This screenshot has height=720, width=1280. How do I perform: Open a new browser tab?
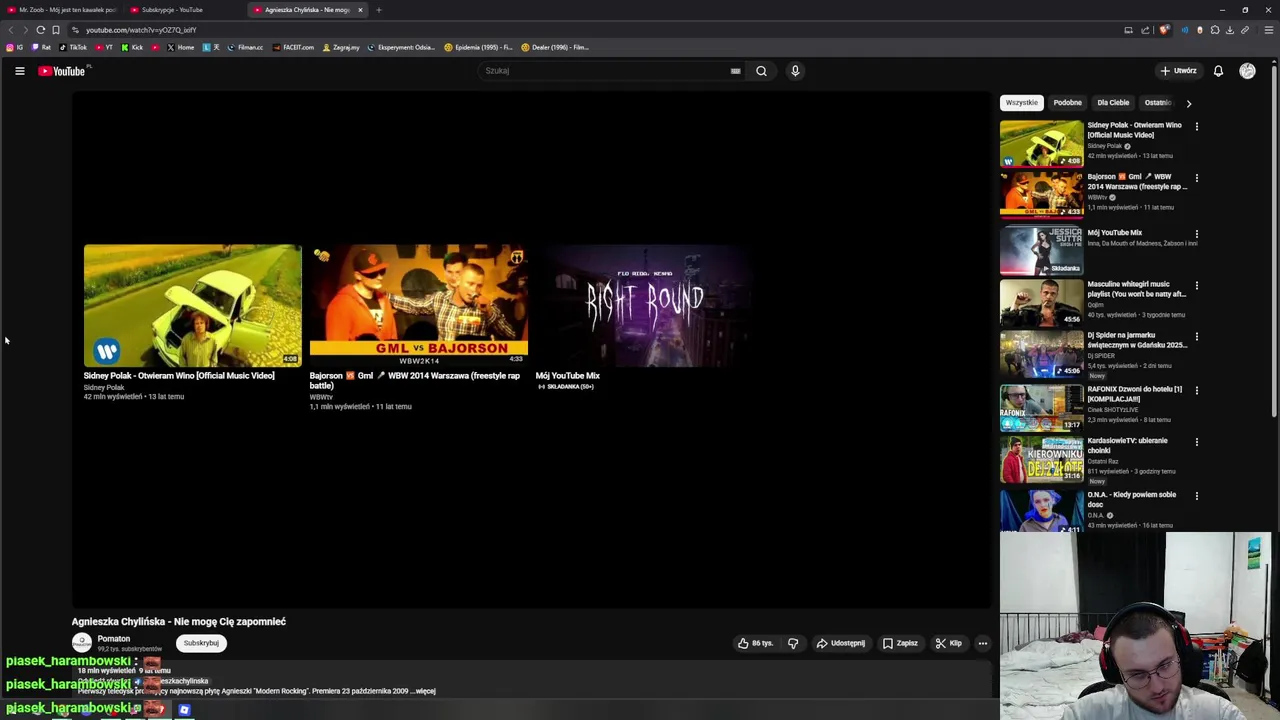[x=379, y=10]
